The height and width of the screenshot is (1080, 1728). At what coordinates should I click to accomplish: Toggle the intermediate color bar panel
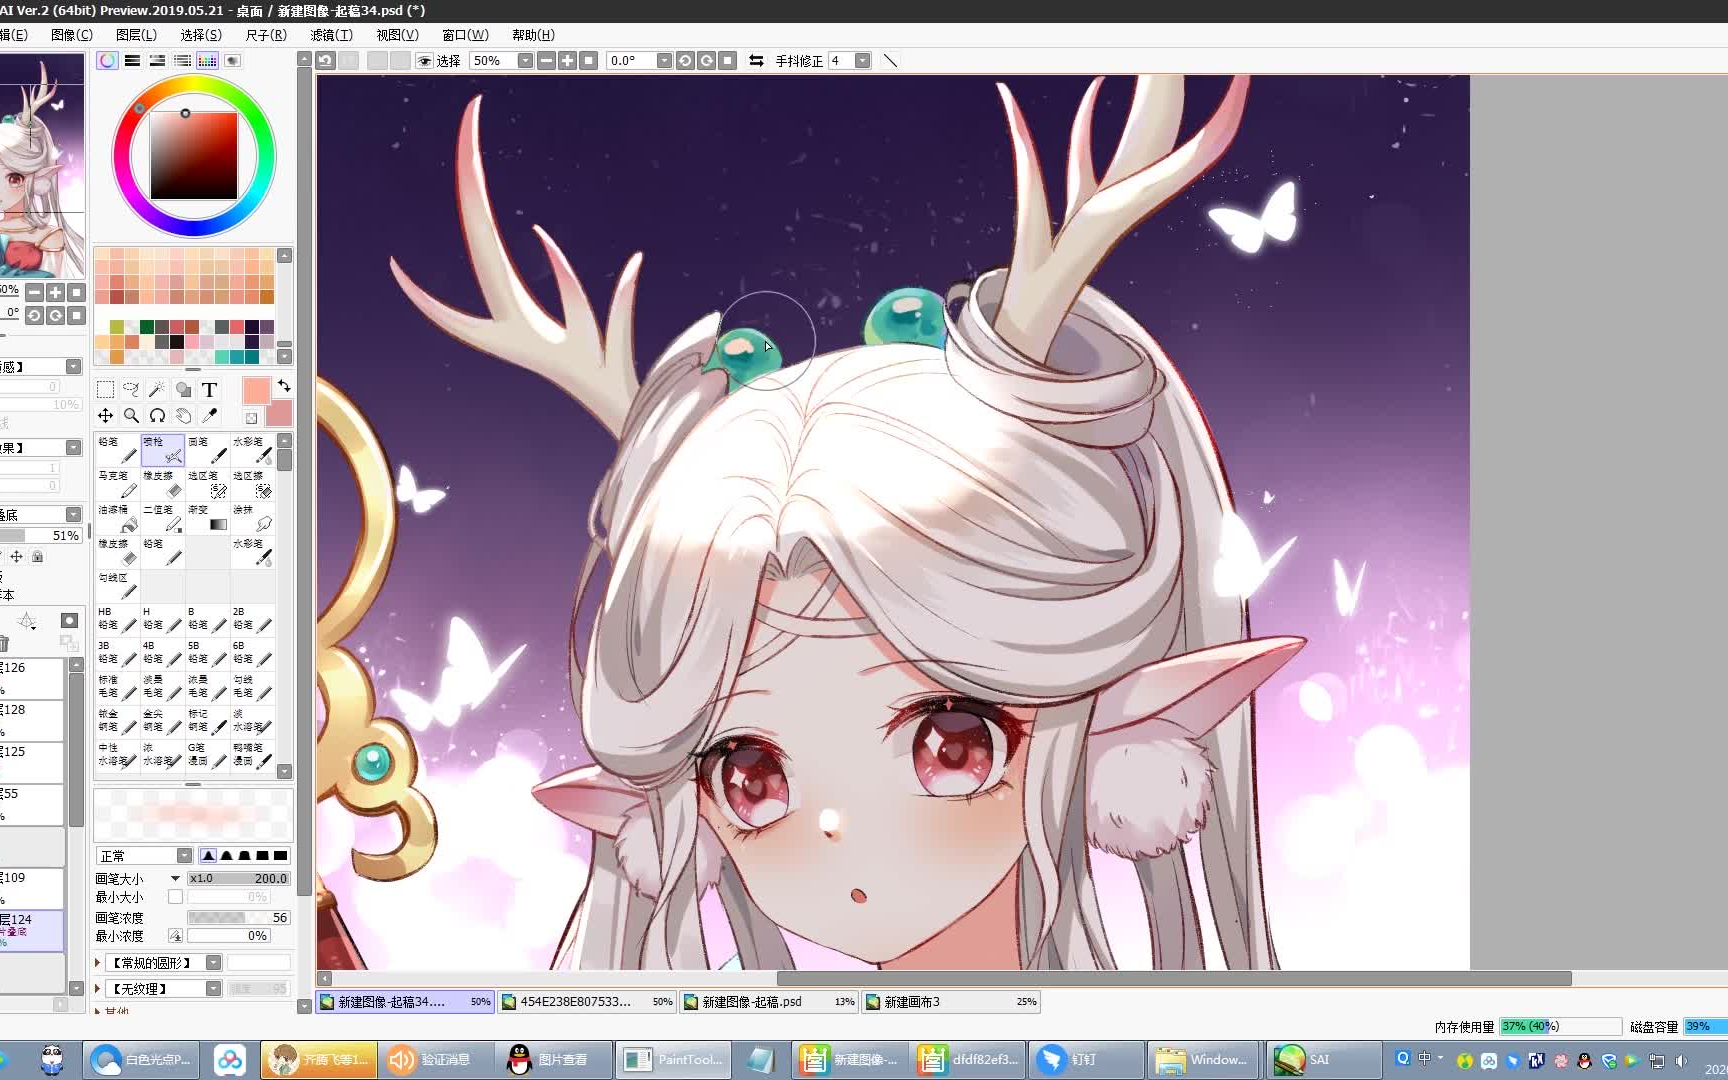pos(182,61)
